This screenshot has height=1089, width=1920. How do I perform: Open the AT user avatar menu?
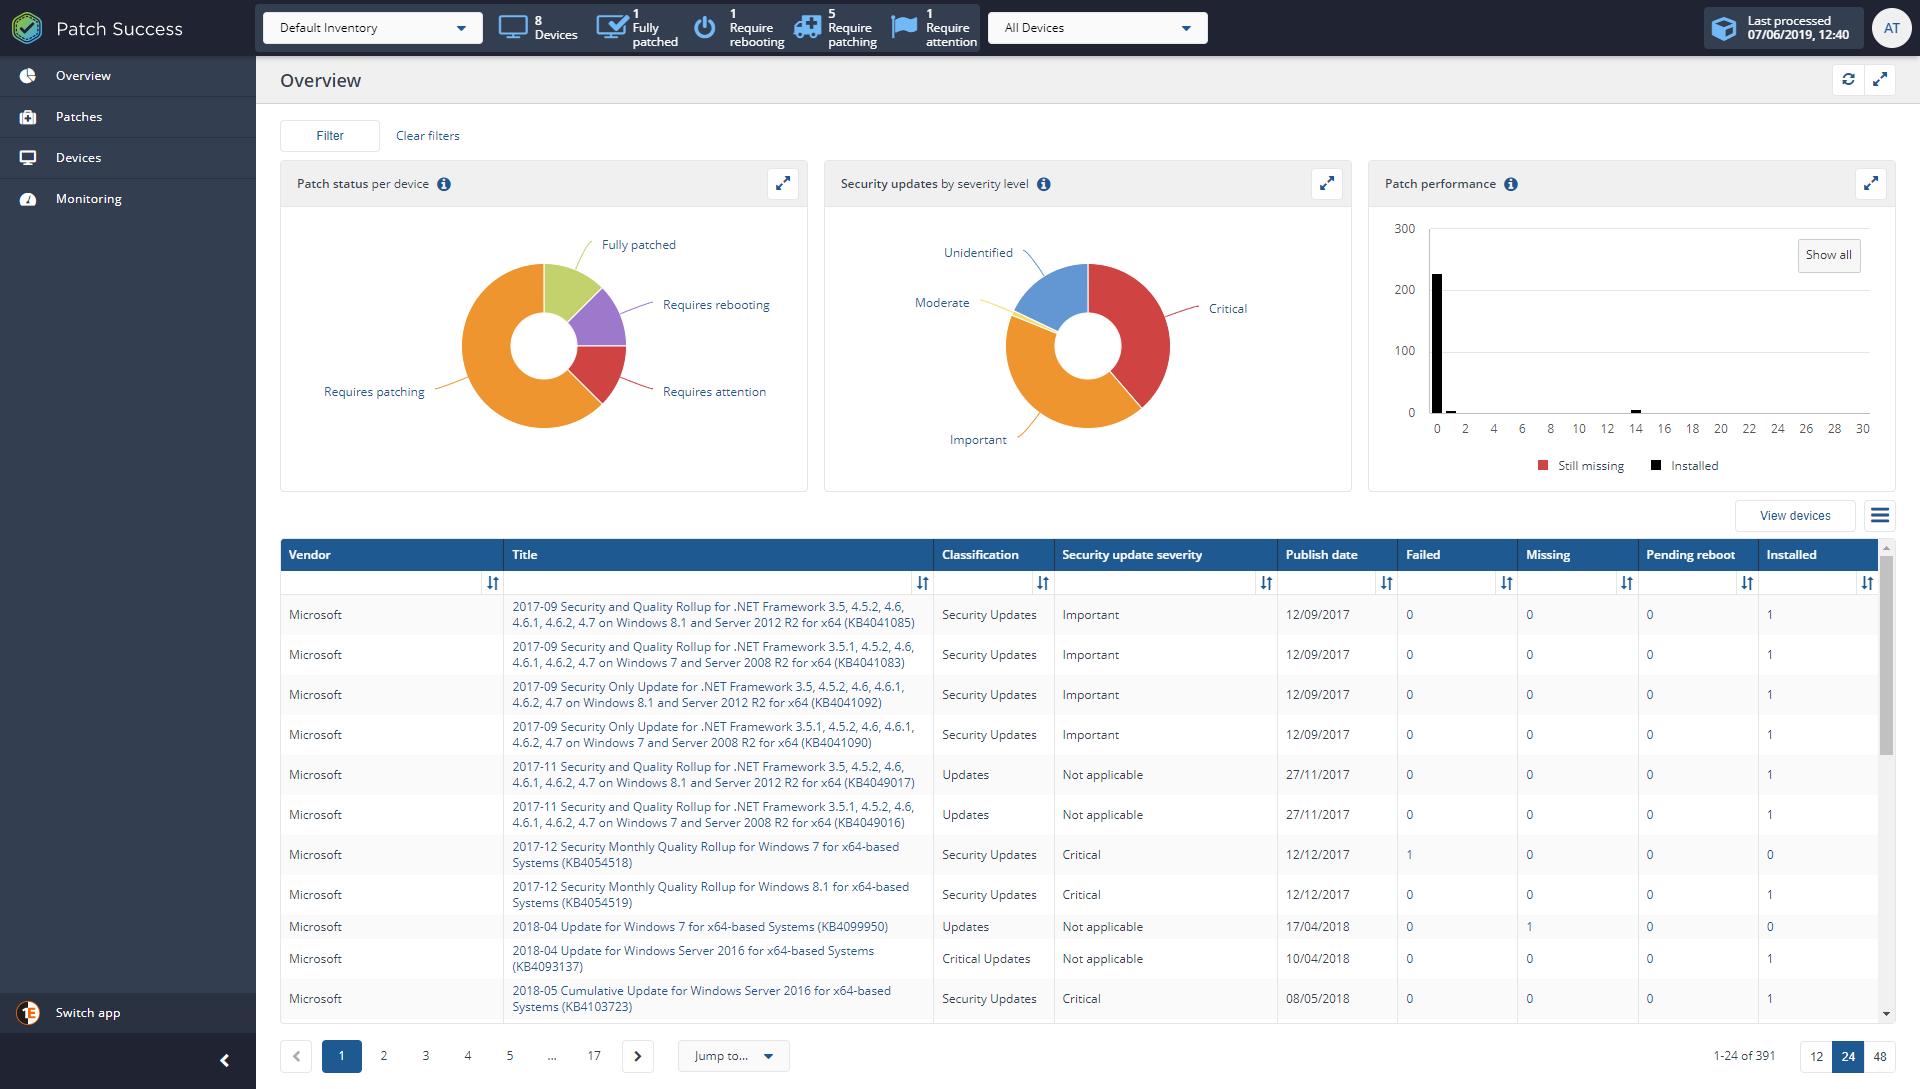(1891, 28)
